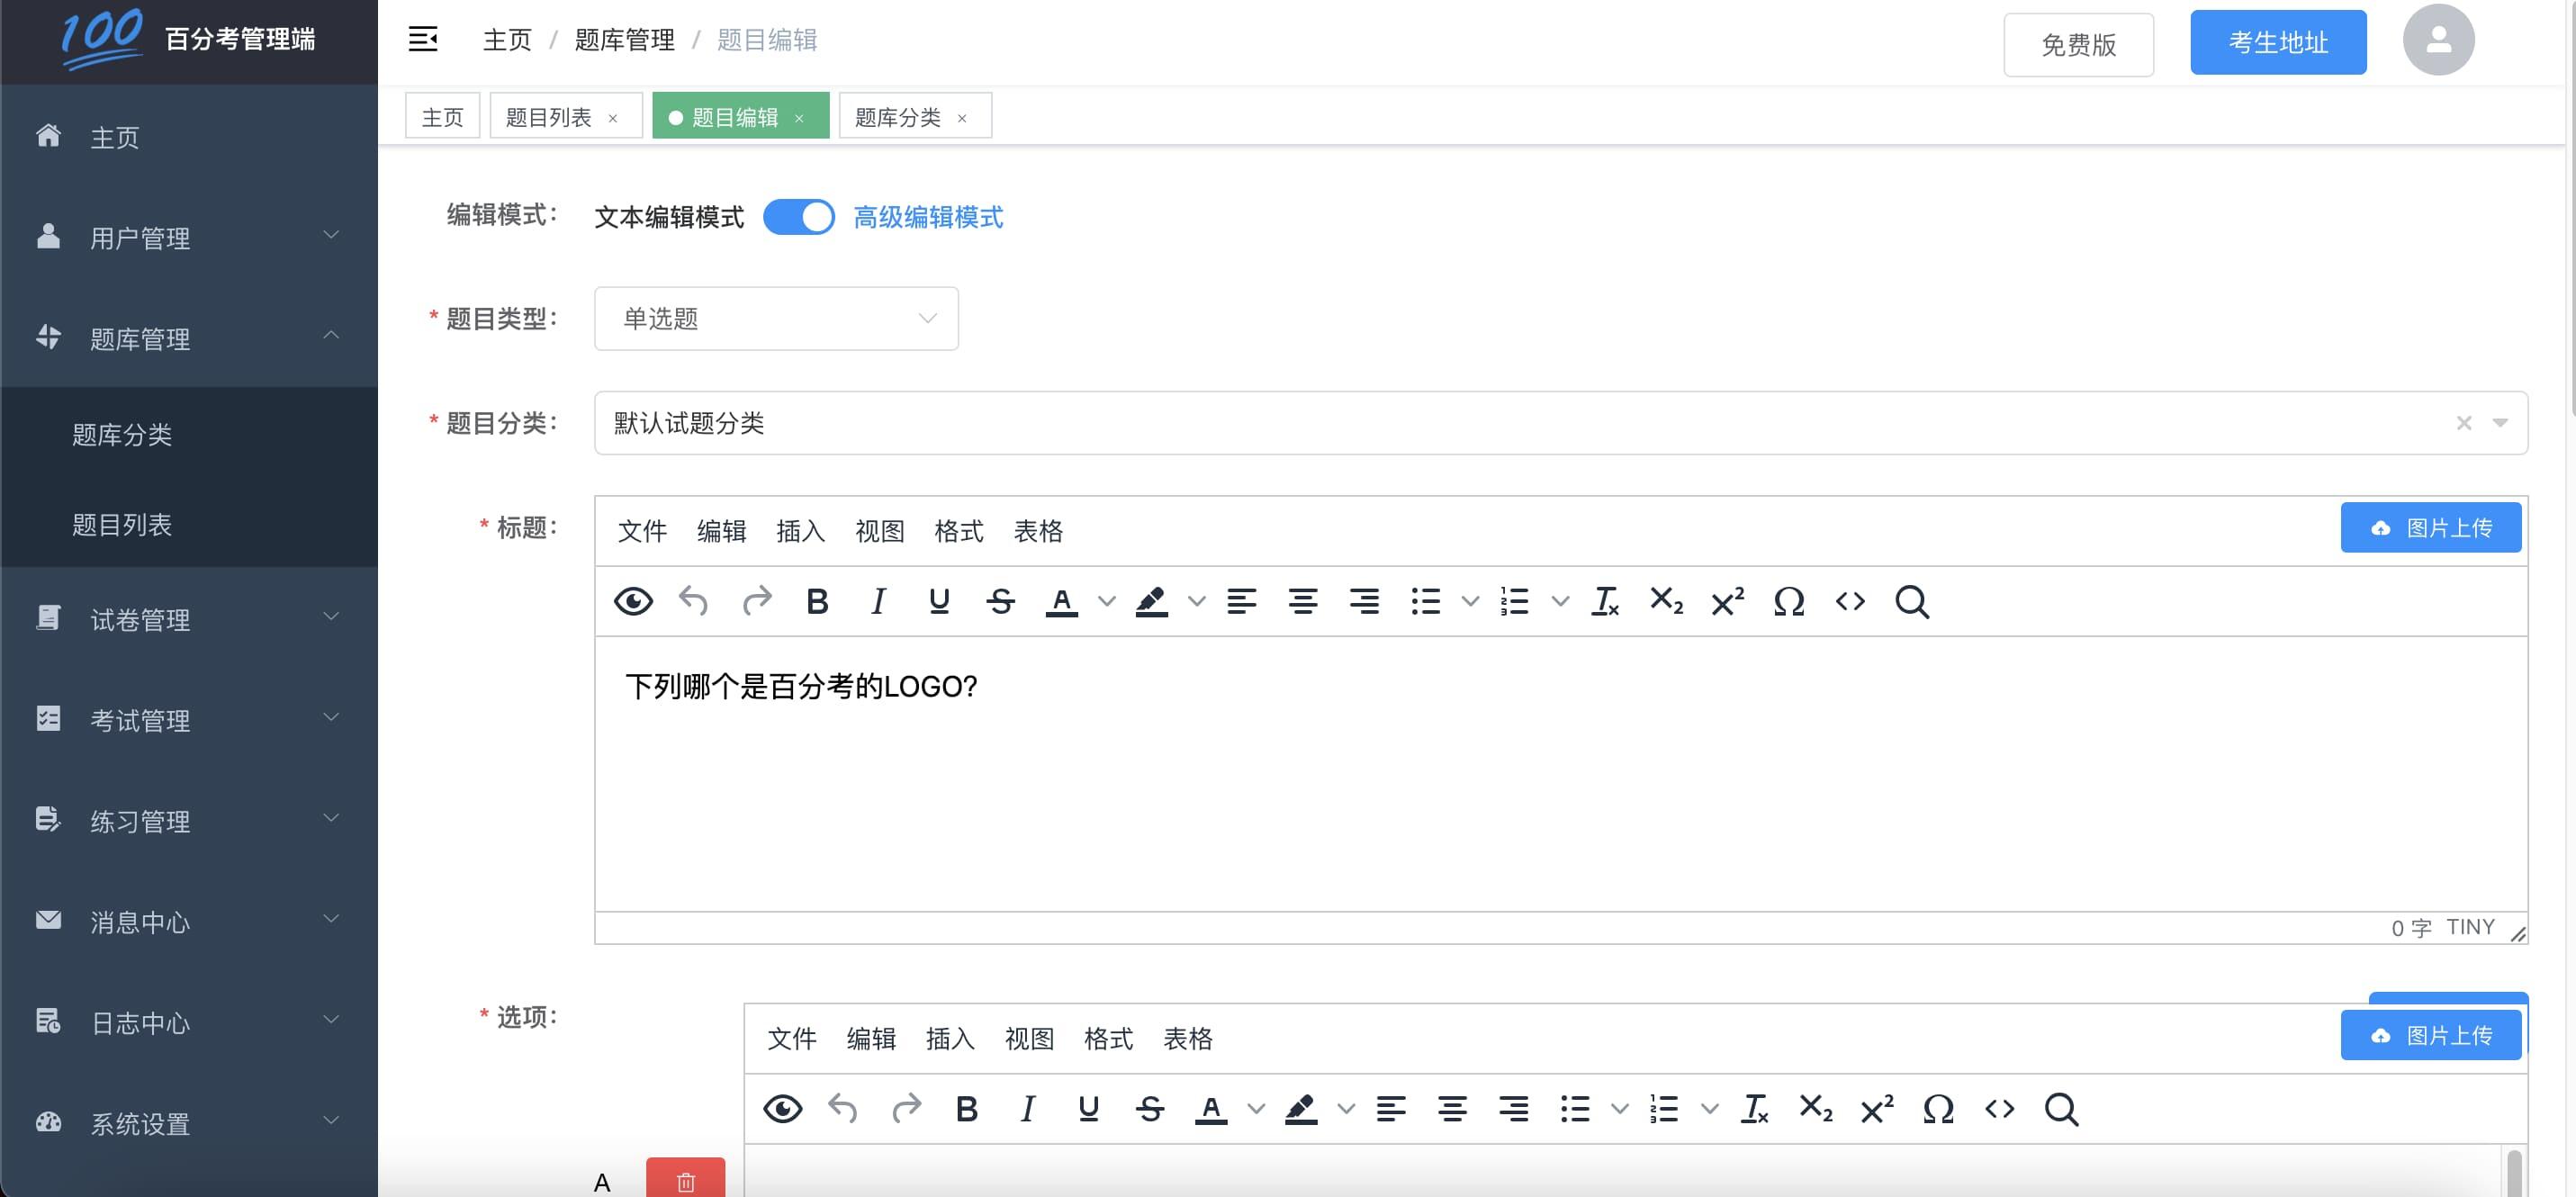Click Bold in the title editor toolbar

[x=817, y=601]
